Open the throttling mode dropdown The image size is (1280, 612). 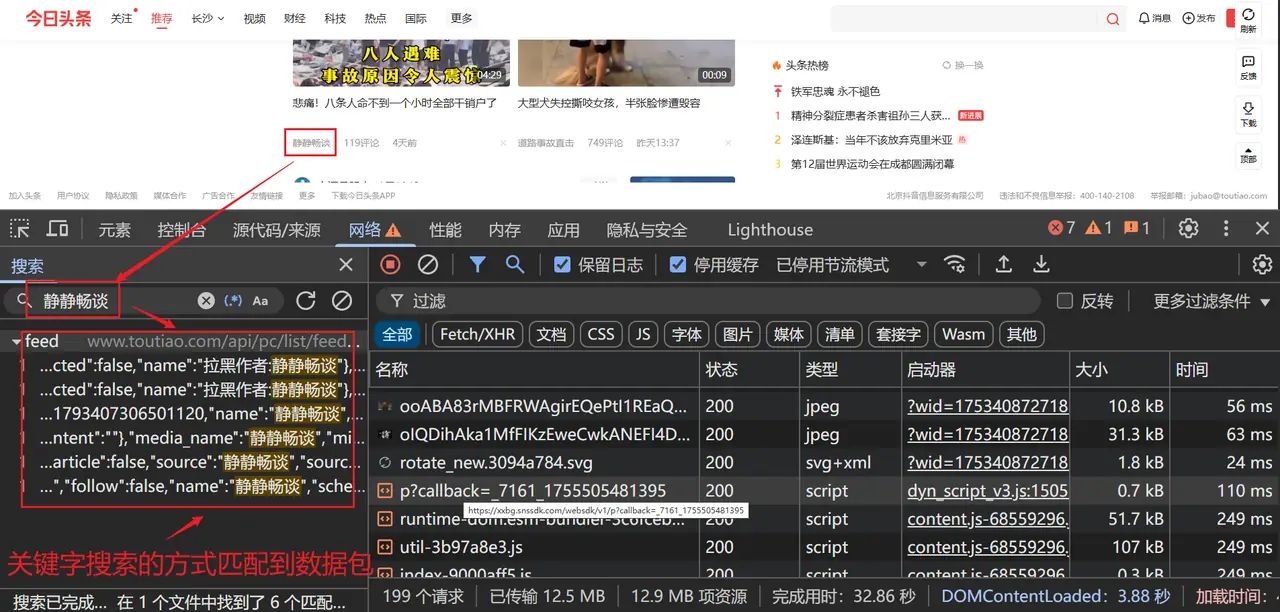[x=920, y=265]
